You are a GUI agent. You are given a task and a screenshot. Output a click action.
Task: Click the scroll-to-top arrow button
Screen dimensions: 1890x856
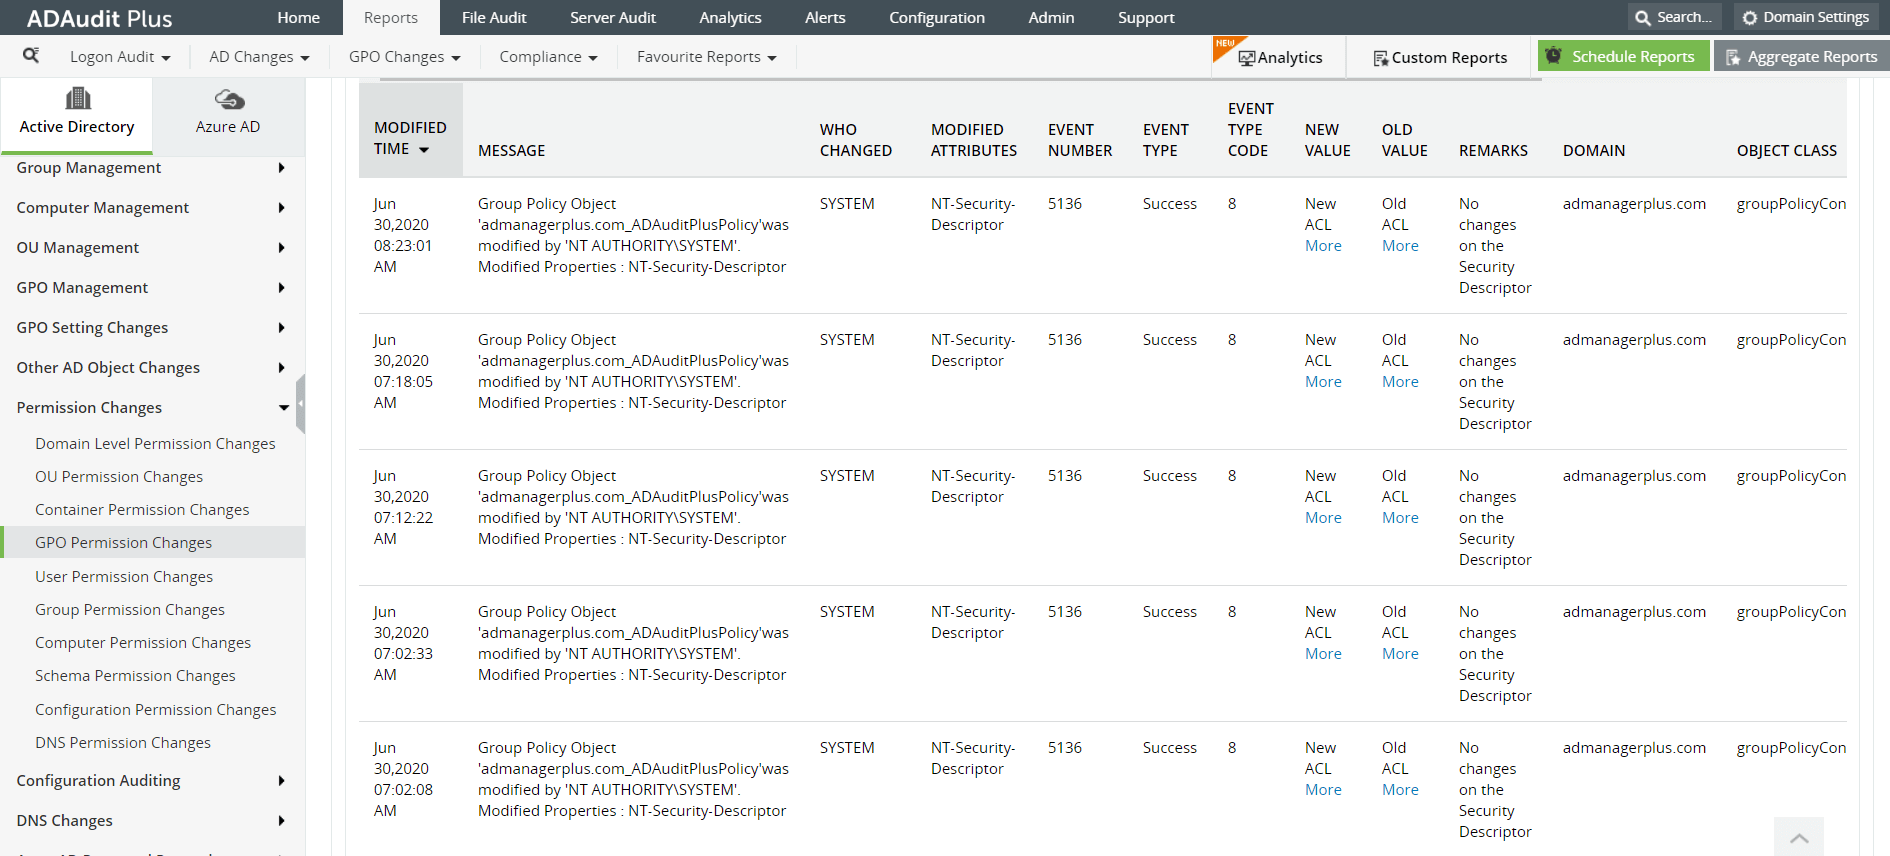1798,838
